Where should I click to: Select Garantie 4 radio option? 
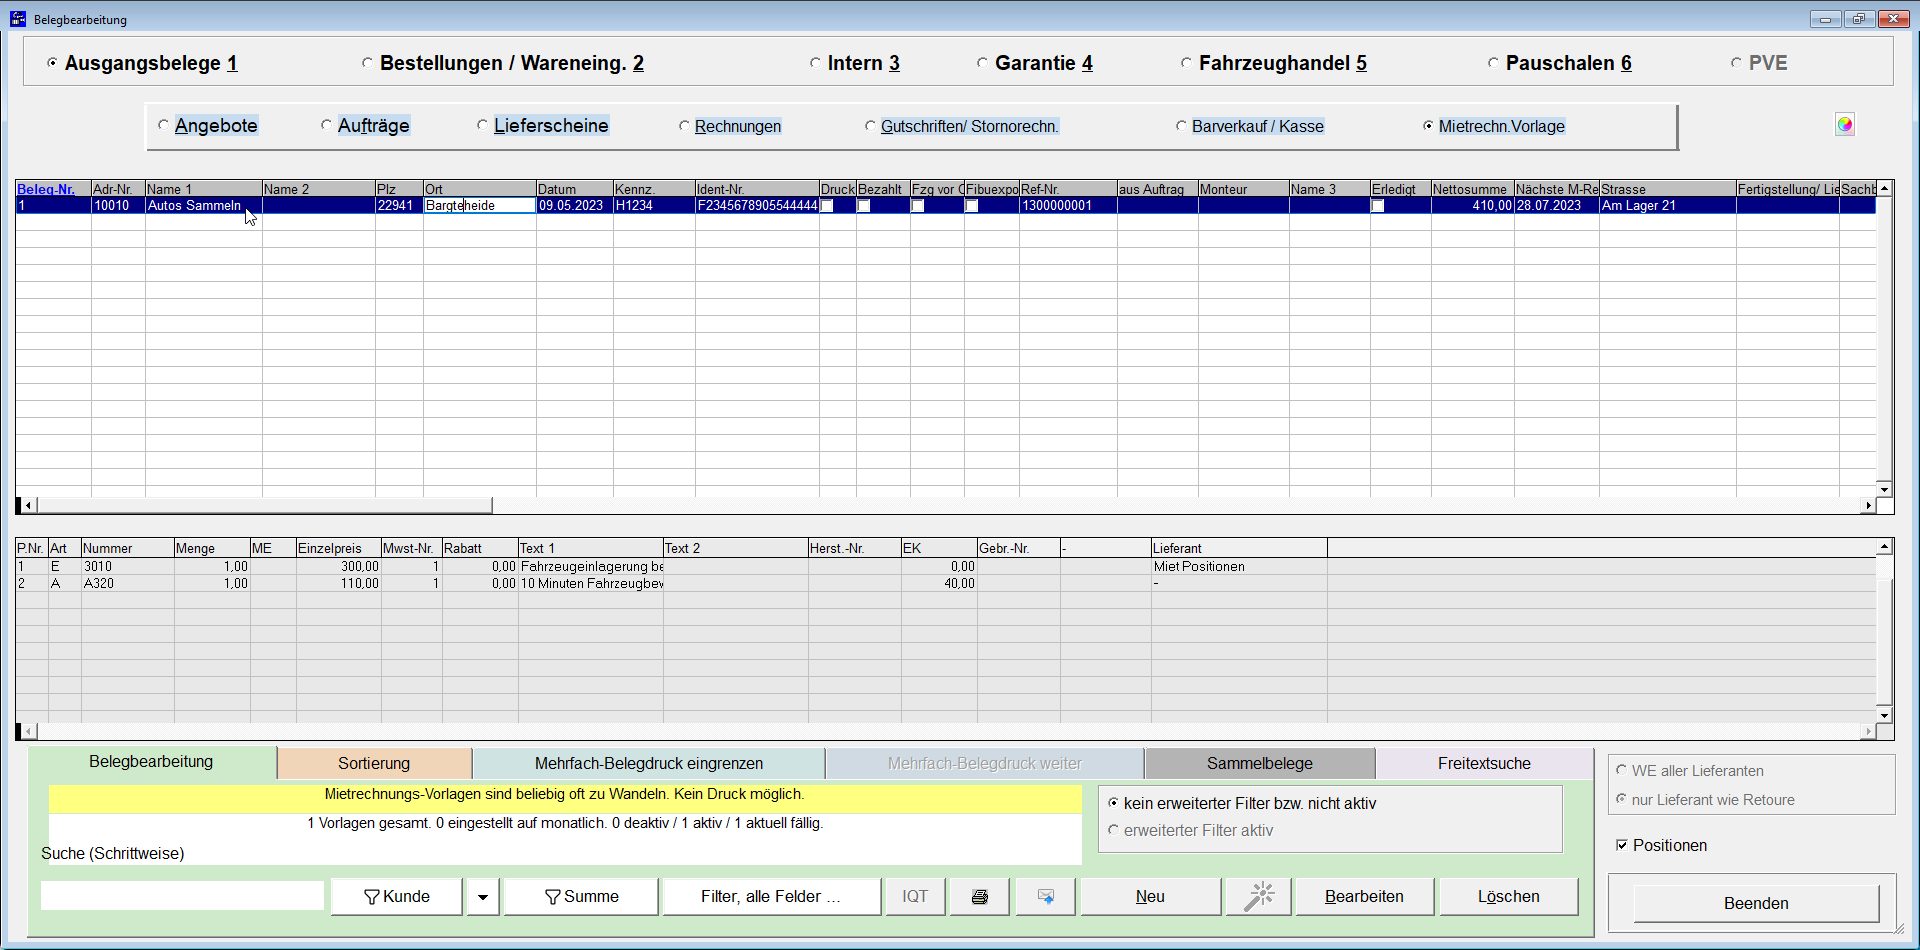(x=1035, y=63)
